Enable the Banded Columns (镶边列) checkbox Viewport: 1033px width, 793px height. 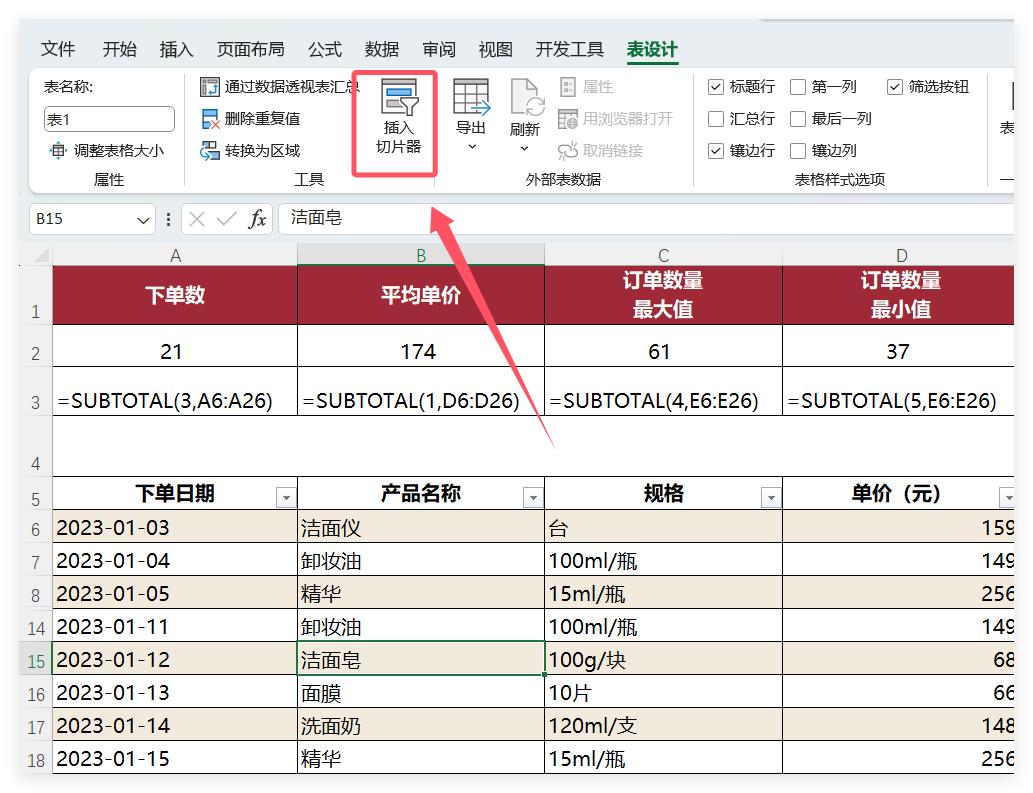pos(798,151)
